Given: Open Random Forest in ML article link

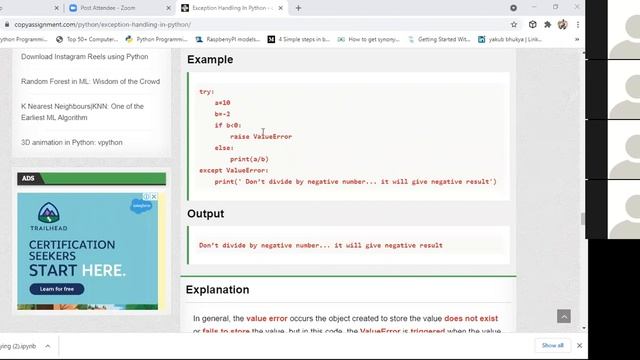Looking at the screenshot, I should [90, 82].
